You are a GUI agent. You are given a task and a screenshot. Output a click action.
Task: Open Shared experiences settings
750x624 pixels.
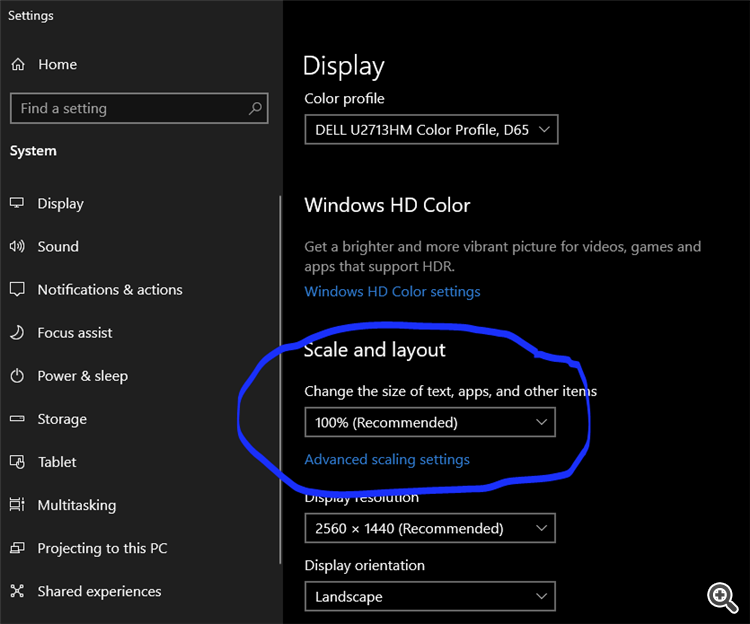[99, 591]
